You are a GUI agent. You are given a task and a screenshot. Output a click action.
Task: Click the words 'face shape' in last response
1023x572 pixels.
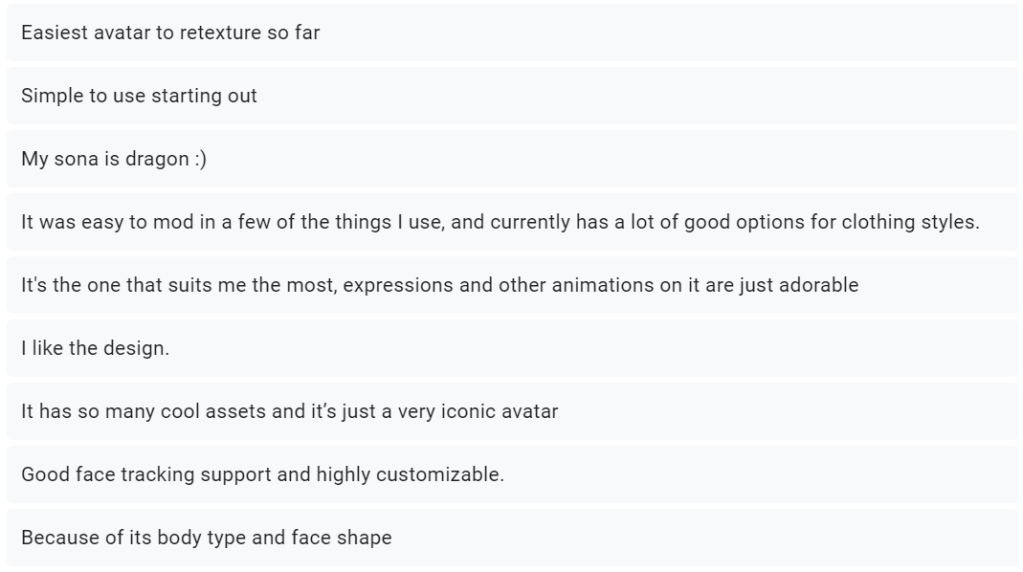341,537
